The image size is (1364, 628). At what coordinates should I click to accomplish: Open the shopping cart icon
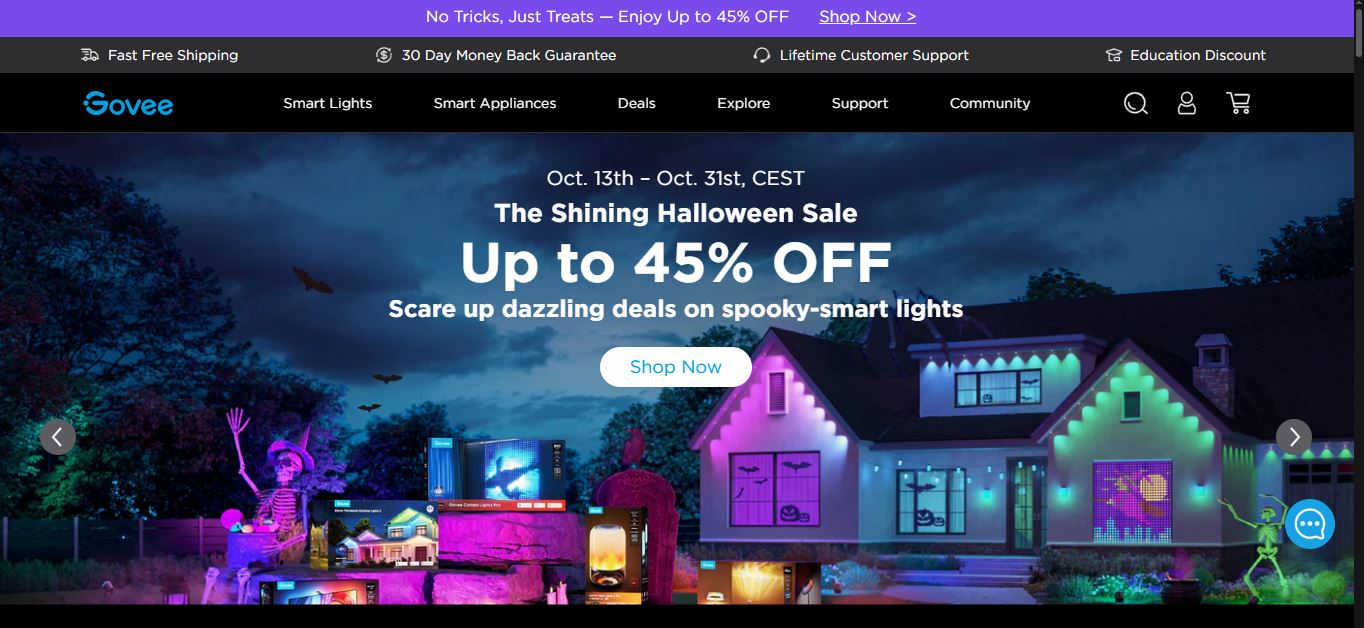click(1238, 103)
